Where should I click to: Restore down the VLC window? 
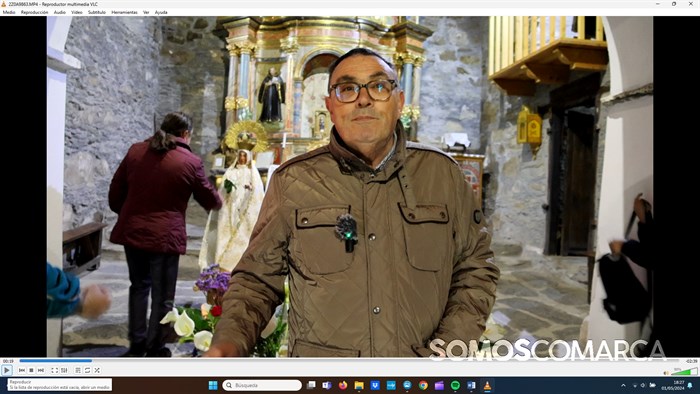674,4
